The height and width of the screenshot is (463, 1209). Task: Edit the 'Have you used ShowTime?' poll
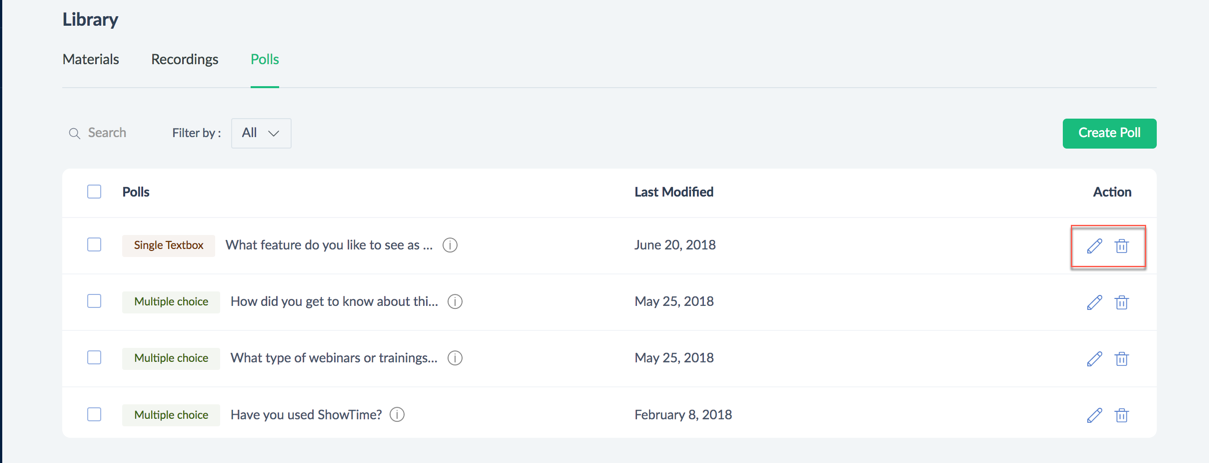click(1094, 415)
